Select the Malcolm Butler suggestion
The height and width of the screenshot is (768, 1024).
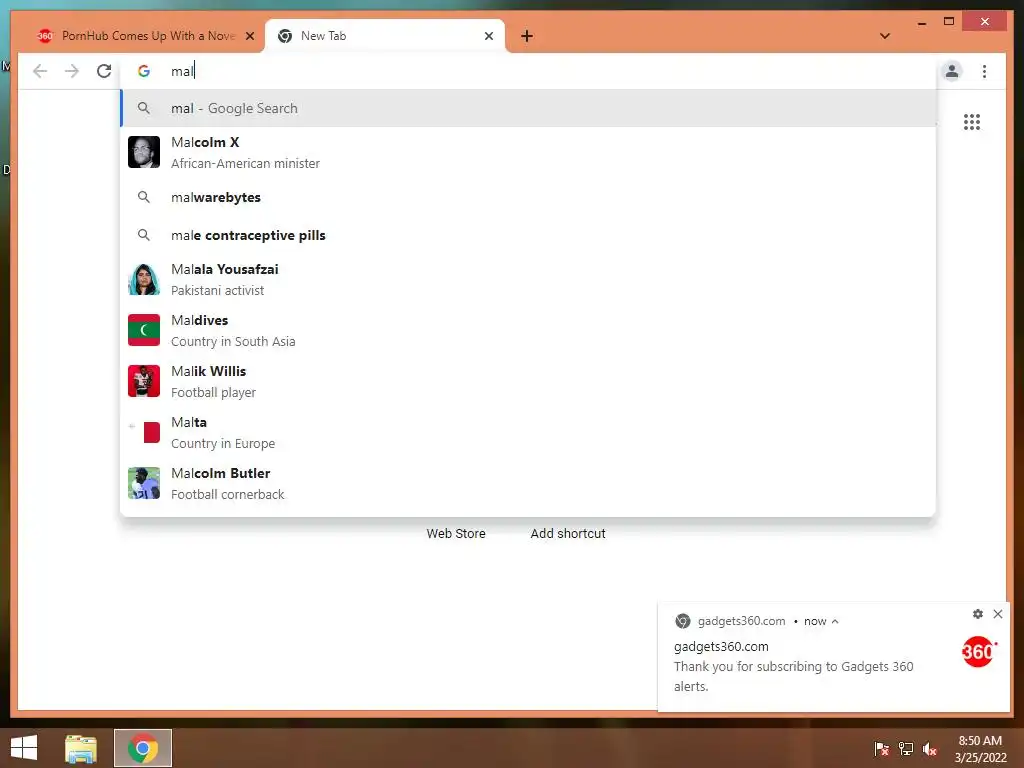(x=528, y=483)
